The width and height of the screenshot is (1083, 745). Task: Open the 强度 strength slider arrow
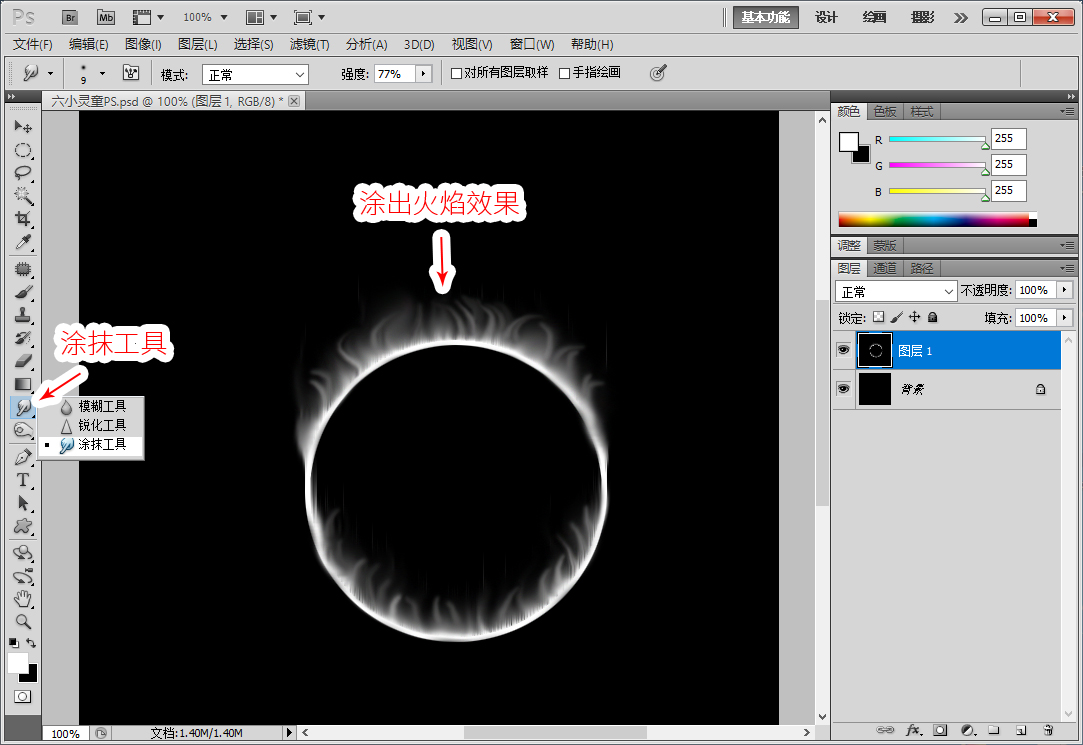pyautogui.click(x=423, y=73)
